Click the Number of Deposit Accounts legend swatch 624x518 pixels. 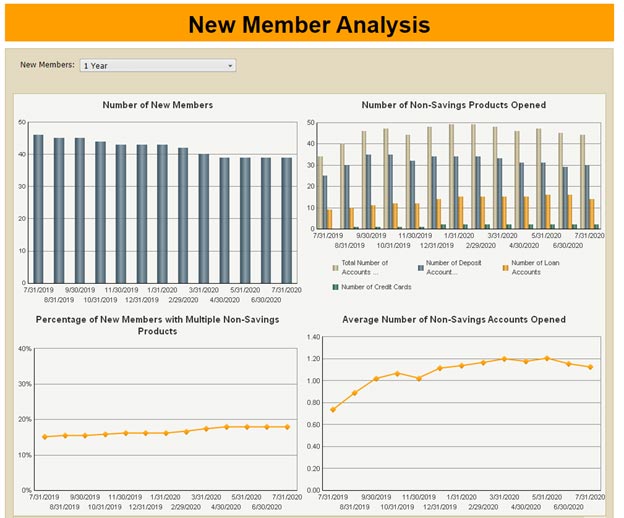420,266
